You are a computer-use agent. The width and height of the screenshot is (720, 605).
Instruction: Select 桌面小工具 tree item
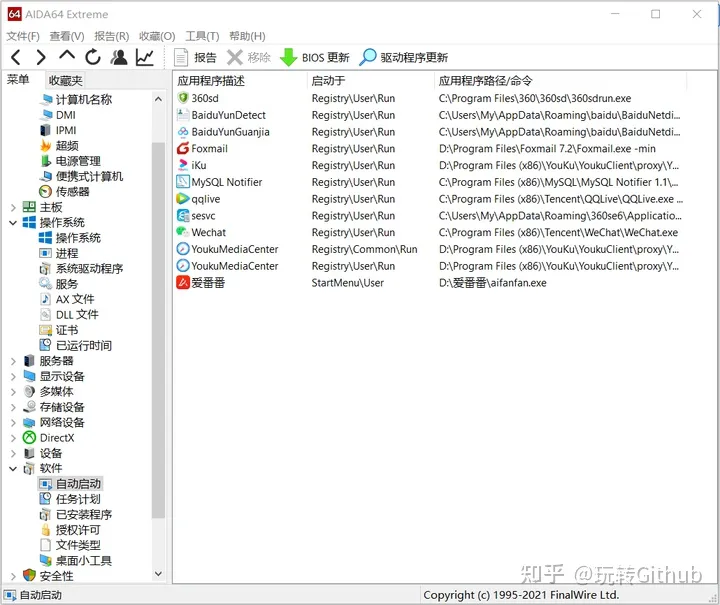[76, 561]
